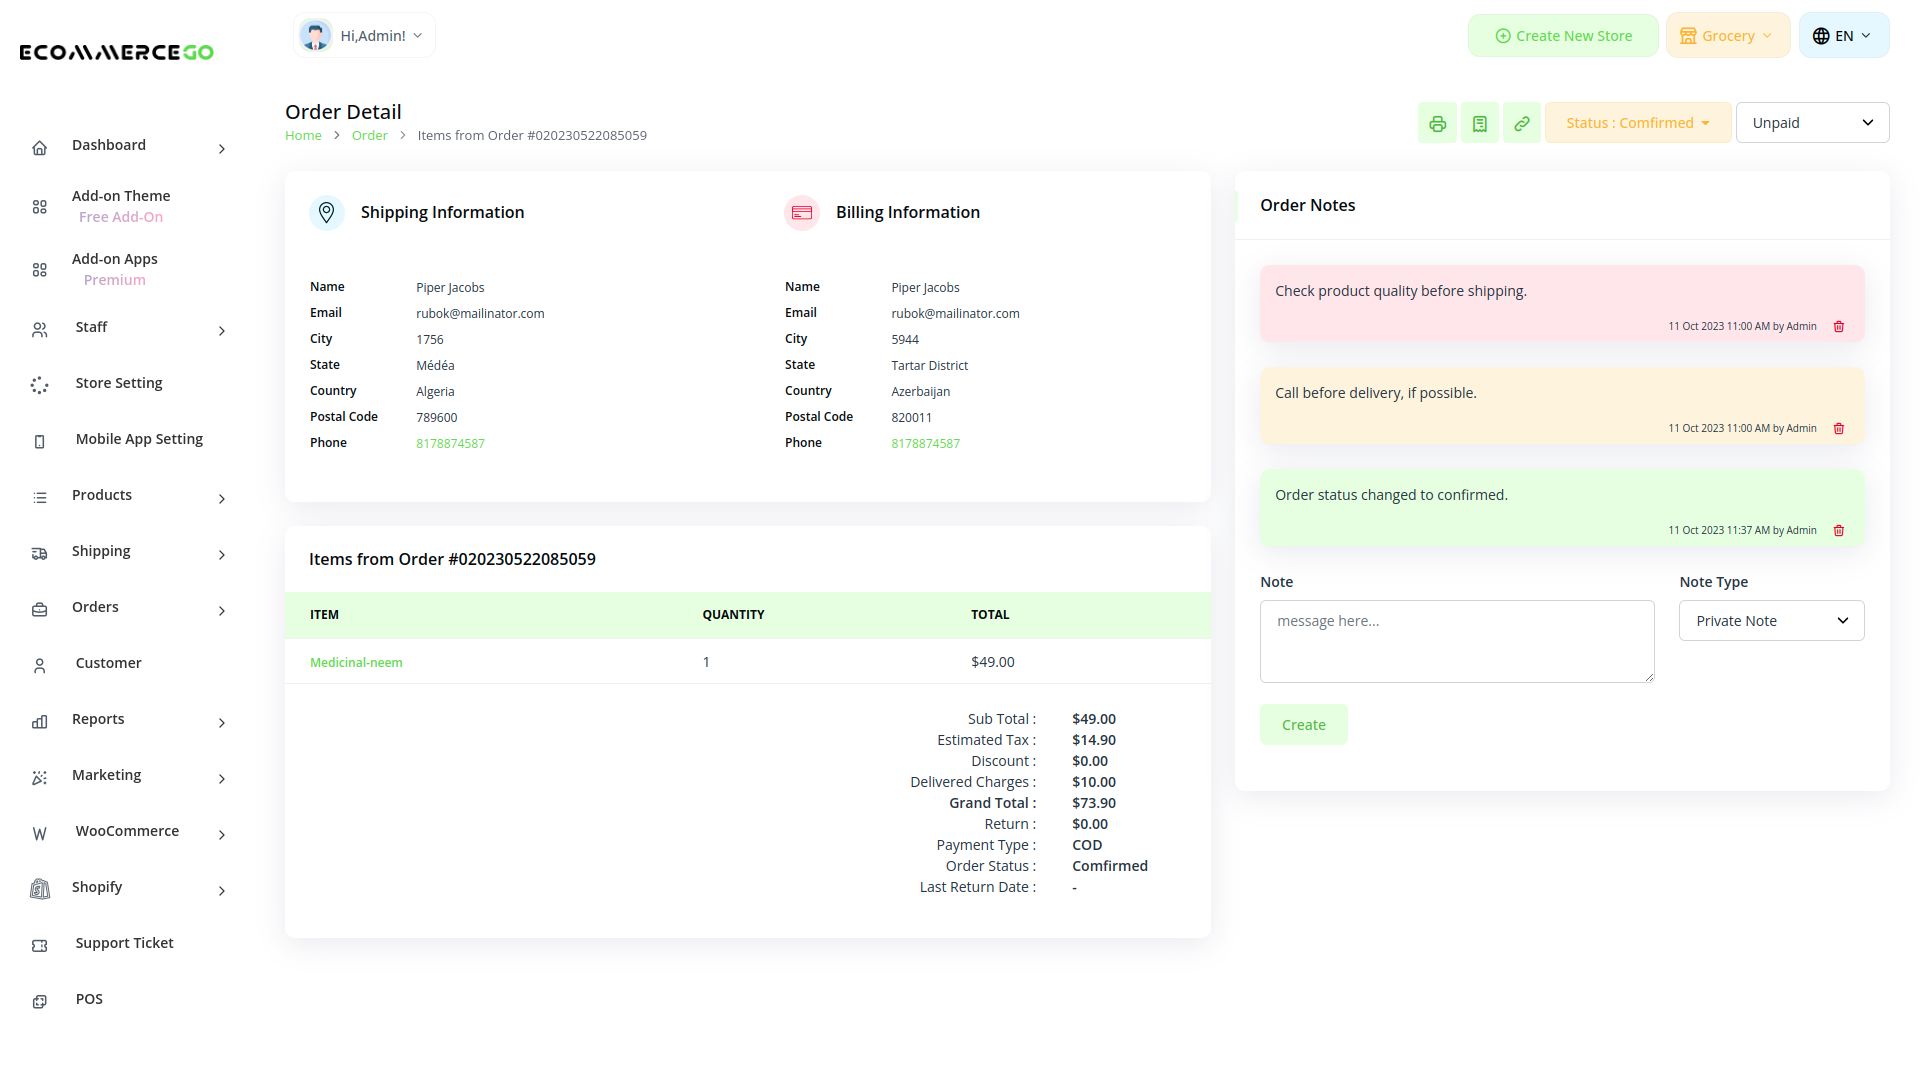This screenshot has height=1080, width=1920.
Task: Open Store Setting via its sidebar icon
Action: click(x=39, y=385)
